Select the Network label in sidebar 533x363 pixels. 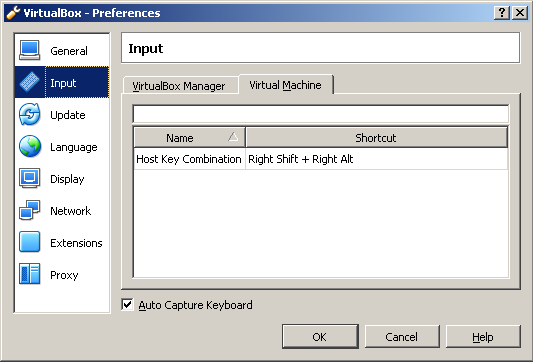pyautogui.click(x=70, y=211)
